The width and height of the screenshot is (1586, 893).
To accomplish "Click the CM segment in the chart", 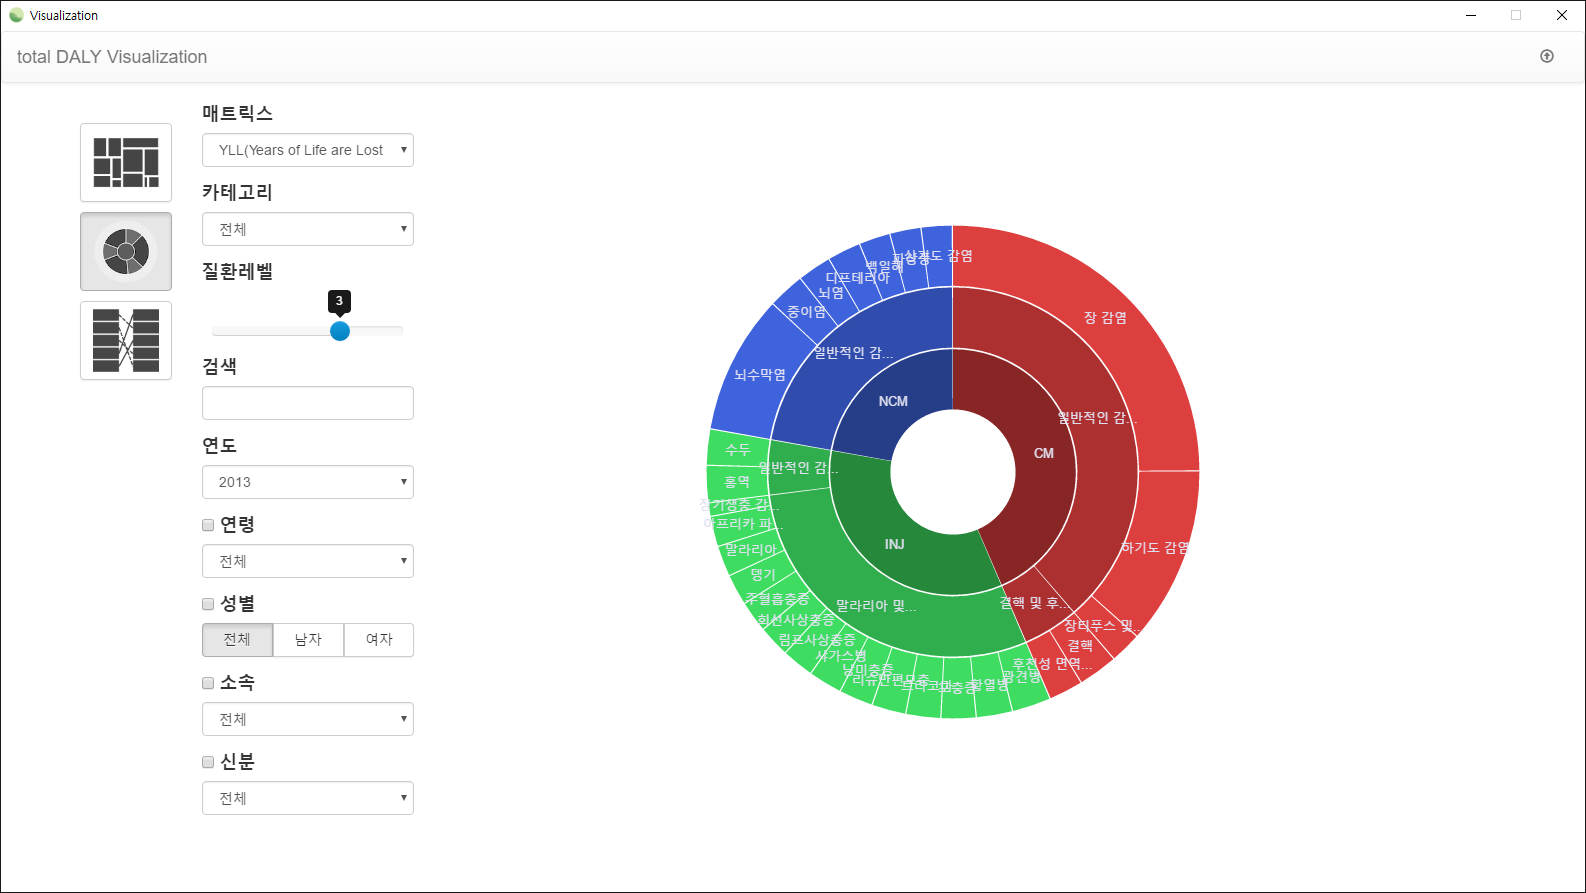I will tap(1043, 453).
